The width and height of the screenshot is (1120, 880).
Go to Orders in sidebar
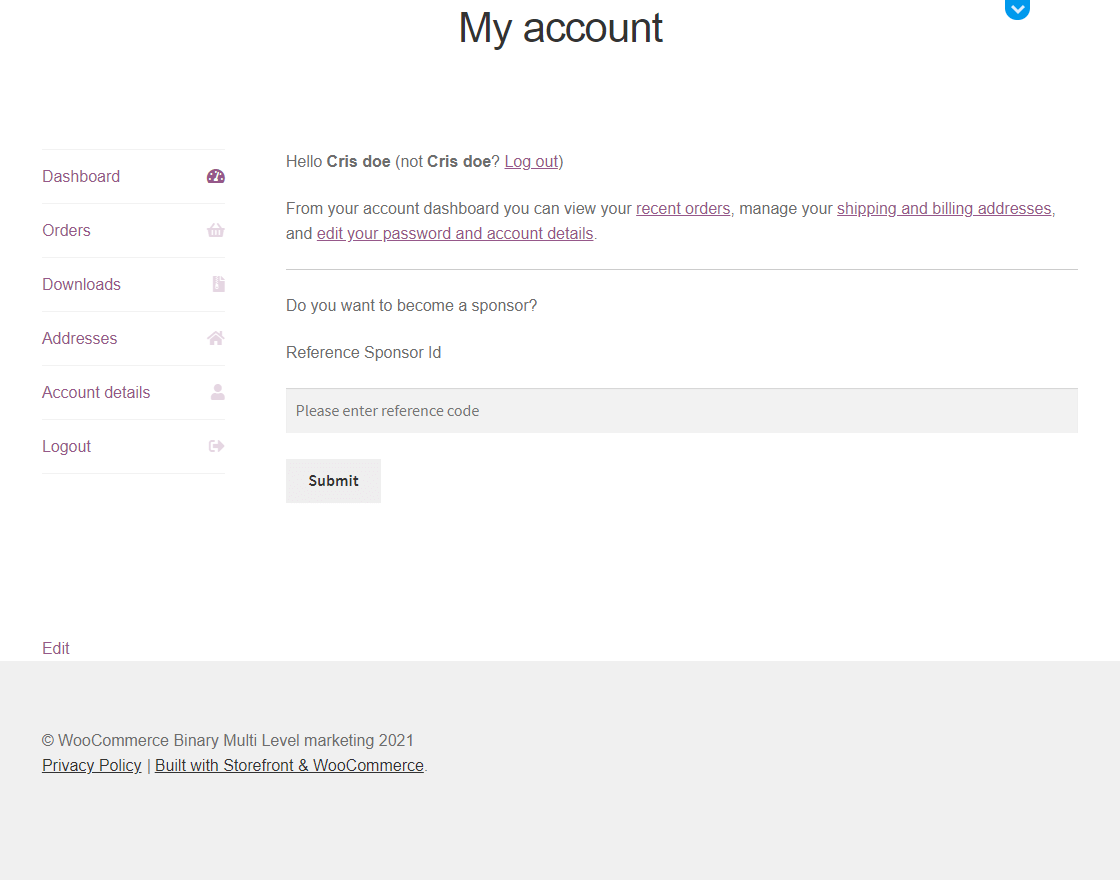tap(66, 231)
